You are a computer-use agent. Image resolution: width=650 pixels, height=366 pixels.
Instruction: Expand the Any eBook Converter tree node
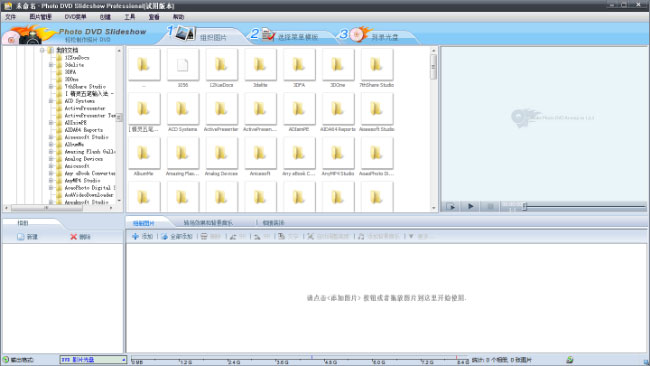[51, 173]
